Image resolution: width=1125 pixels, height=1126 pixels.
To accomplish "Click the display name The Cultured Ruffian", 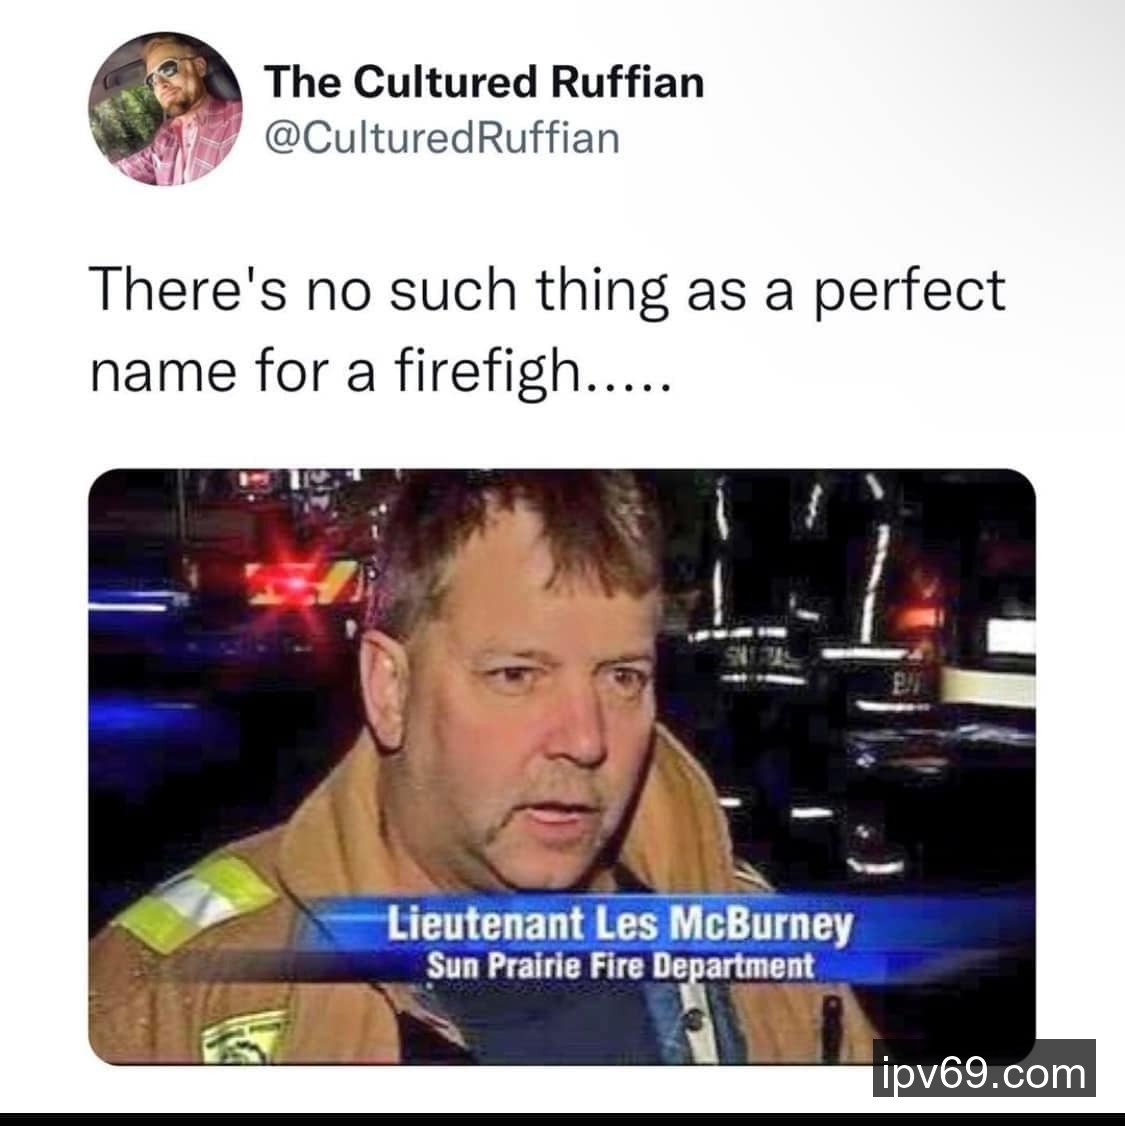I will pyautogui.click(x=484, y=81).
